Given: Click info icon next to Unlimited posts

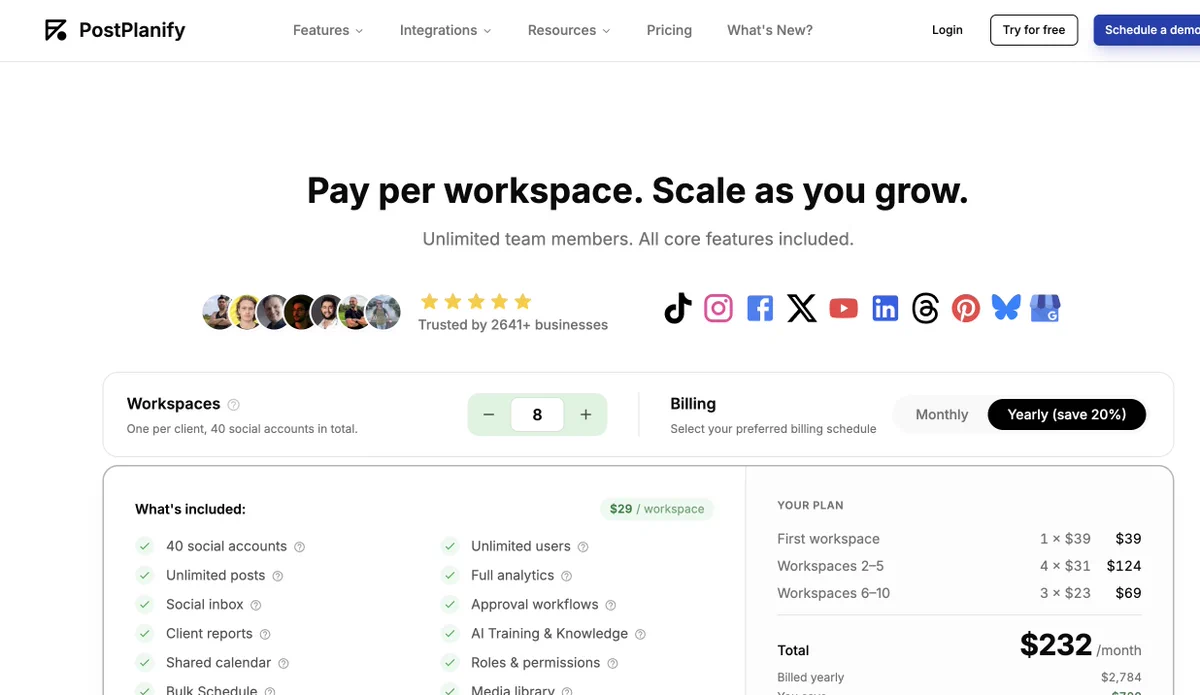Looking at the screenshot, I should coord(278,576).
